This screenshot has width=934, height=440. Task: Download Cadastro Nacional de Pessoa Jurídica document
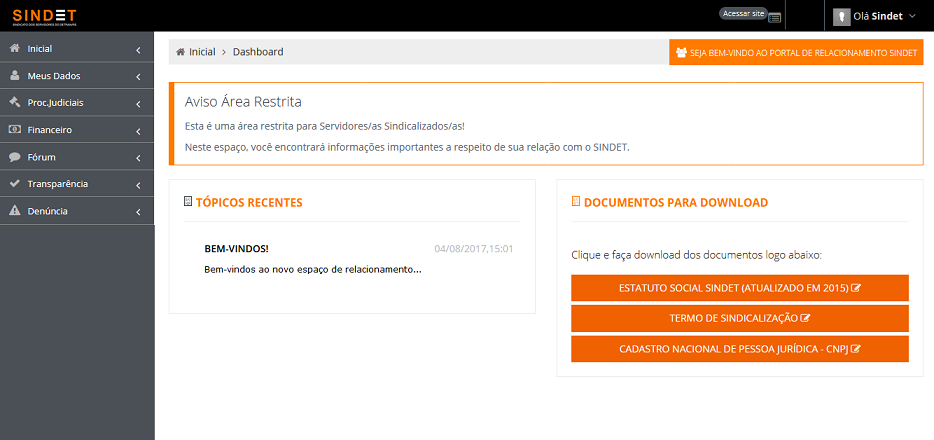click(x=740, y=349)
